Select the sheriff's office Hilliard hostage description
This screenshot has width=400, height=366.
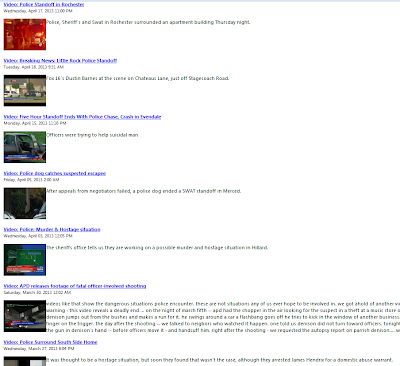pos(157,248)
